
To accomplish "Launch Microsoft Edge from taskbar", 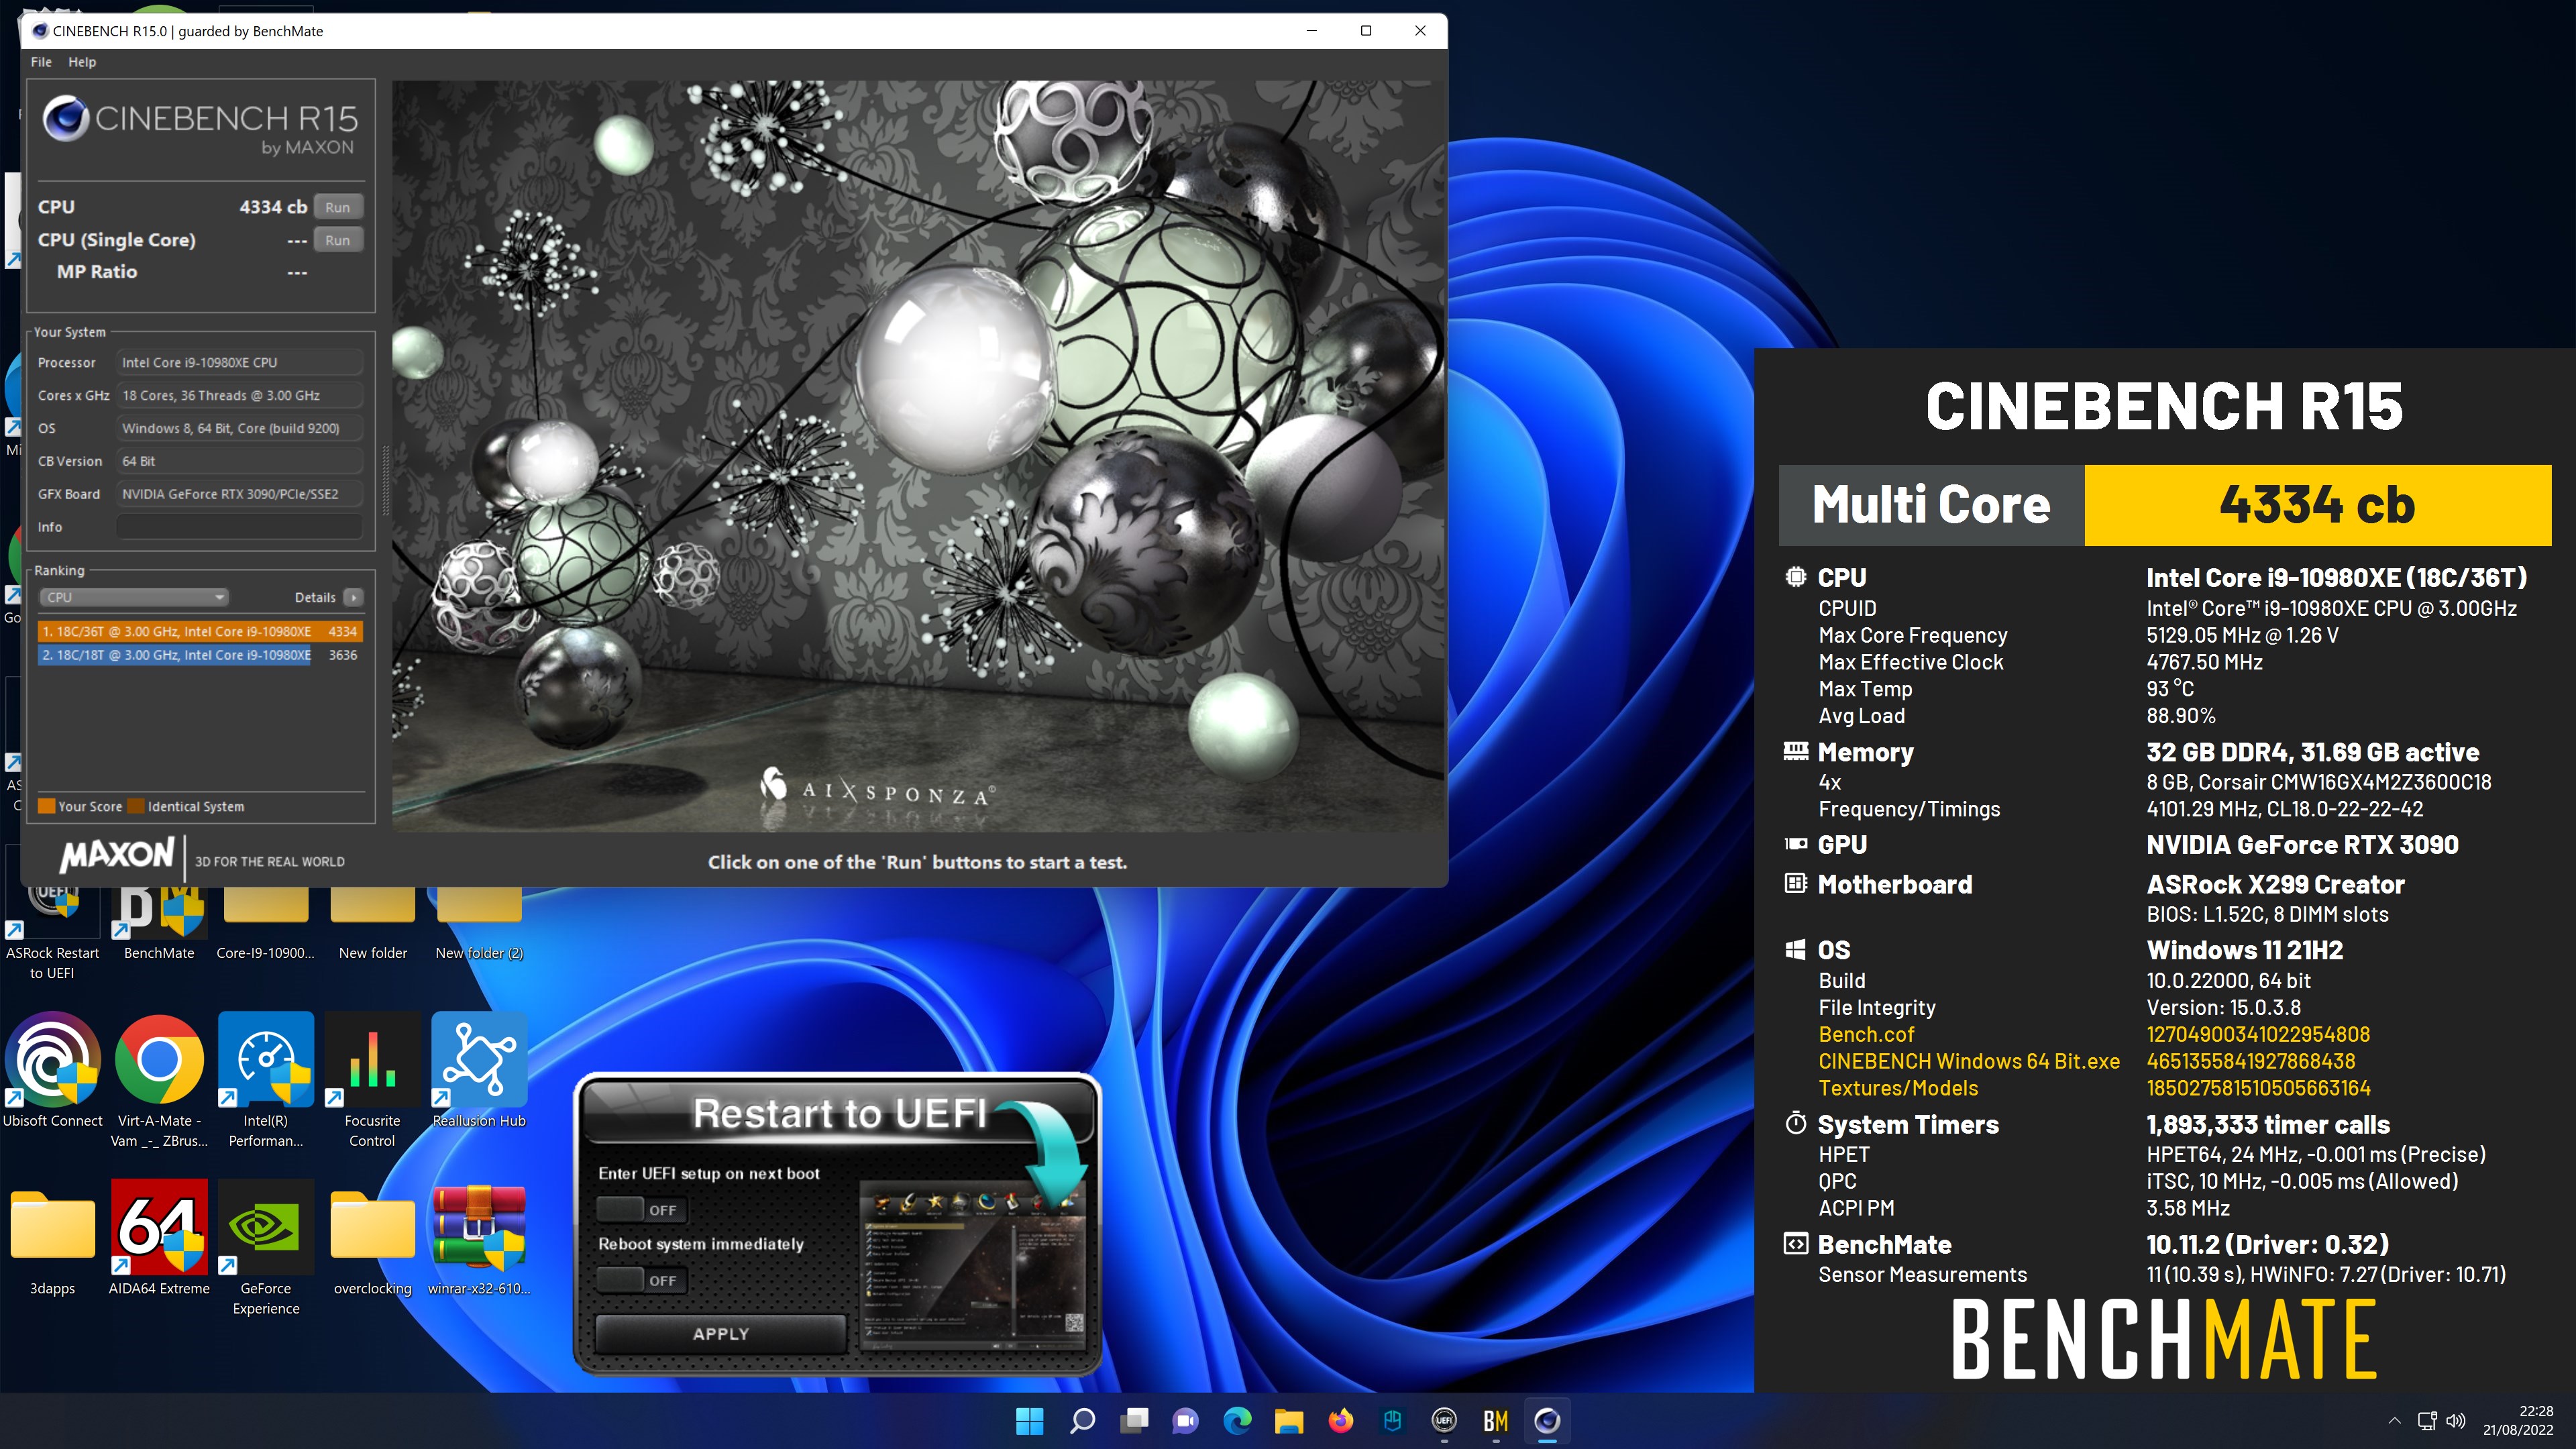I will pyautogui.click(x=1238, y=1420).
